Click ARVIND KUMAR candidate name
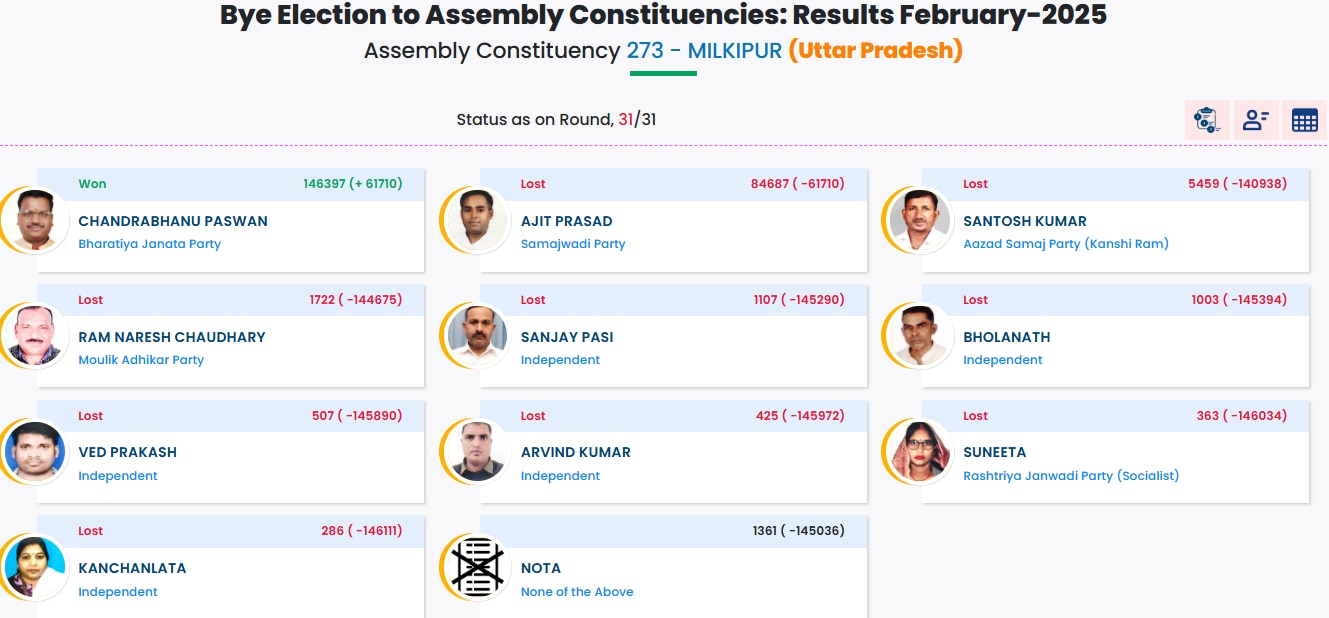Screen dimensions: 1329x618 click(576, 452)
